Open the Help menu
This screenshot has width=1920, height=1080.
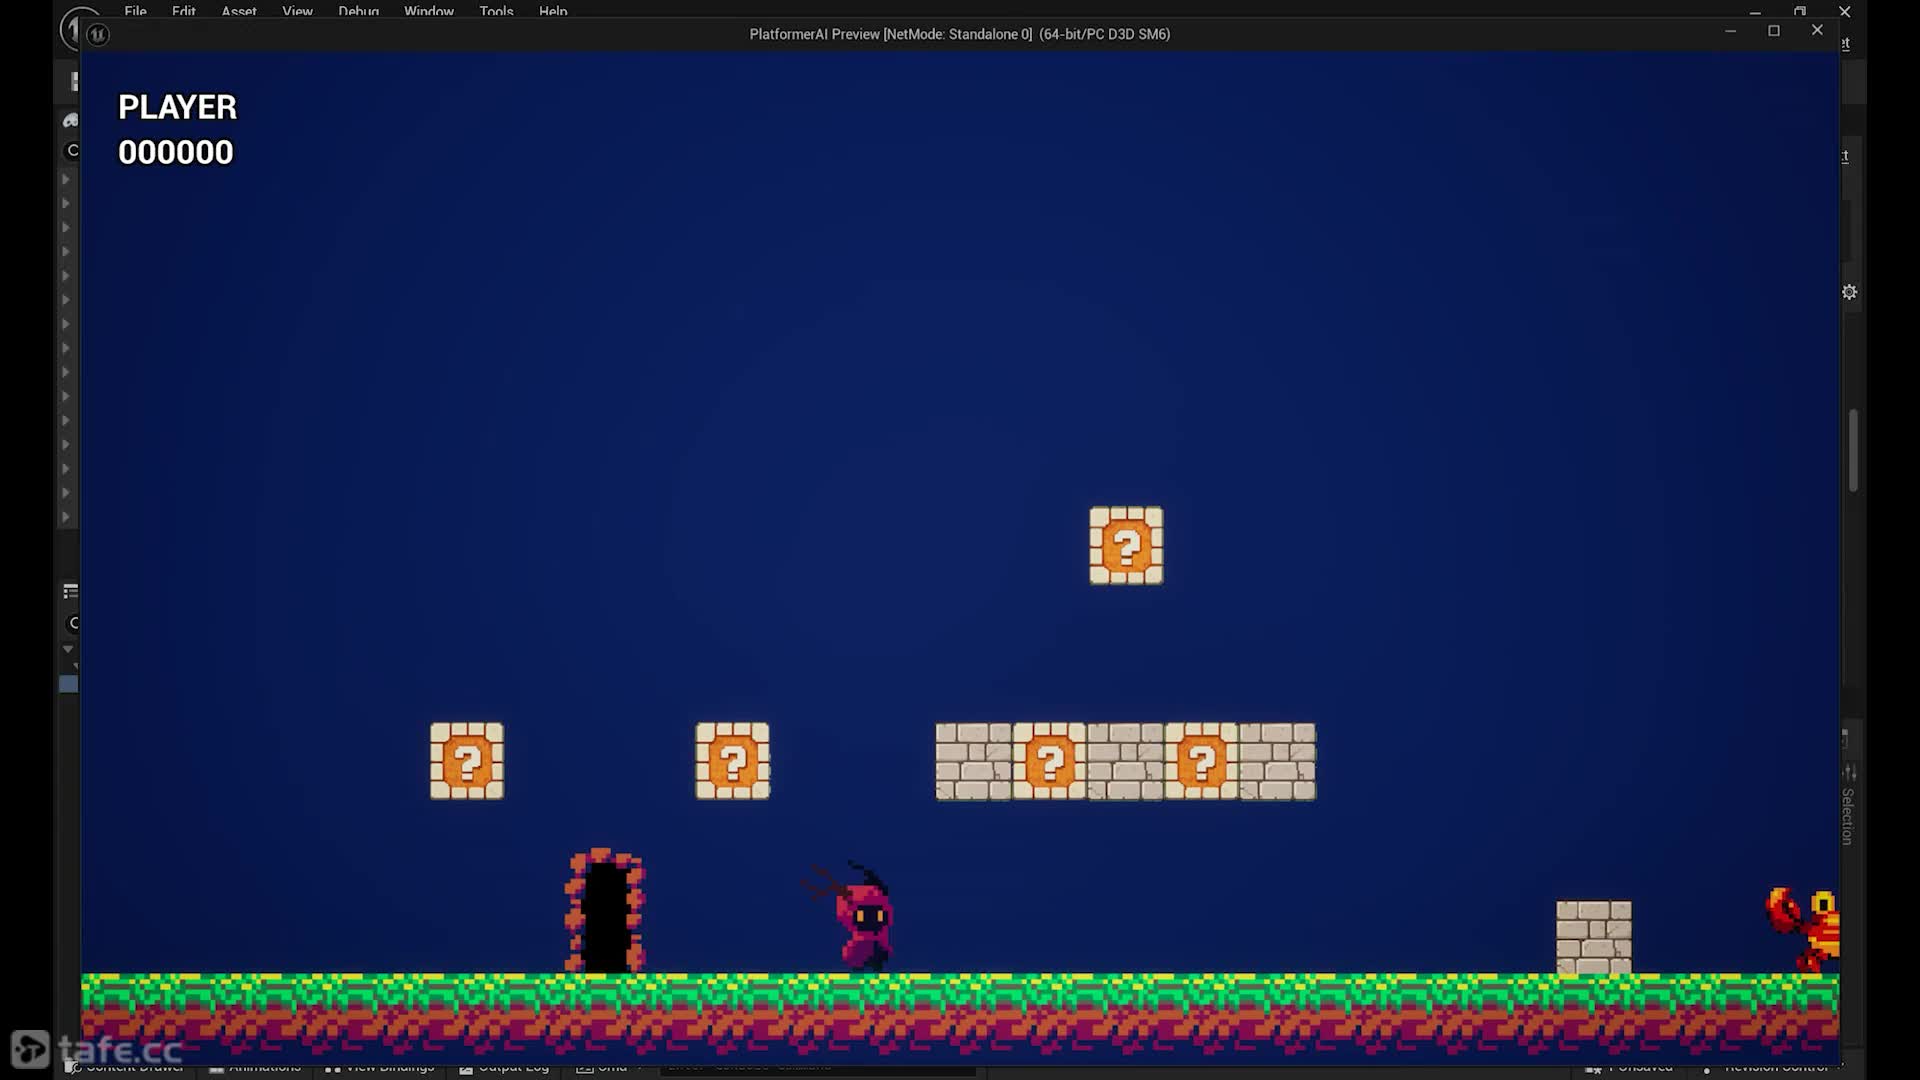pos(553,11)
